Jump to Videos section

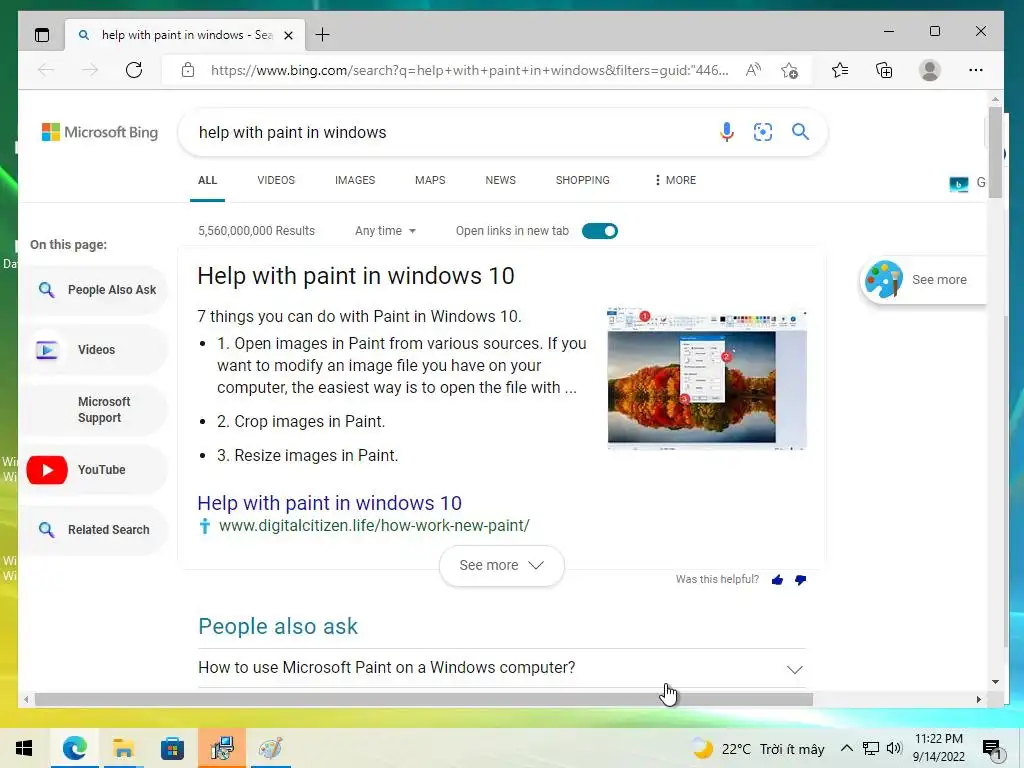(x=97, y=350)
